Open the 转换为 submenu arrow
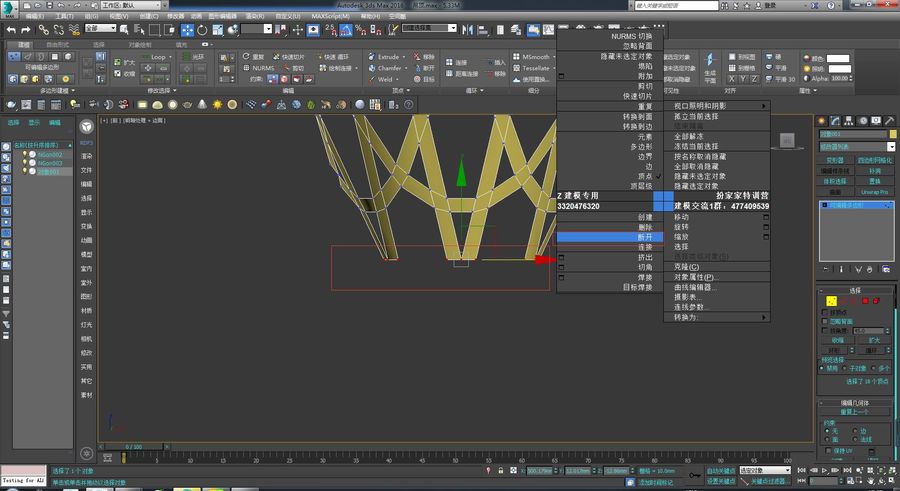 click(764, 317)
